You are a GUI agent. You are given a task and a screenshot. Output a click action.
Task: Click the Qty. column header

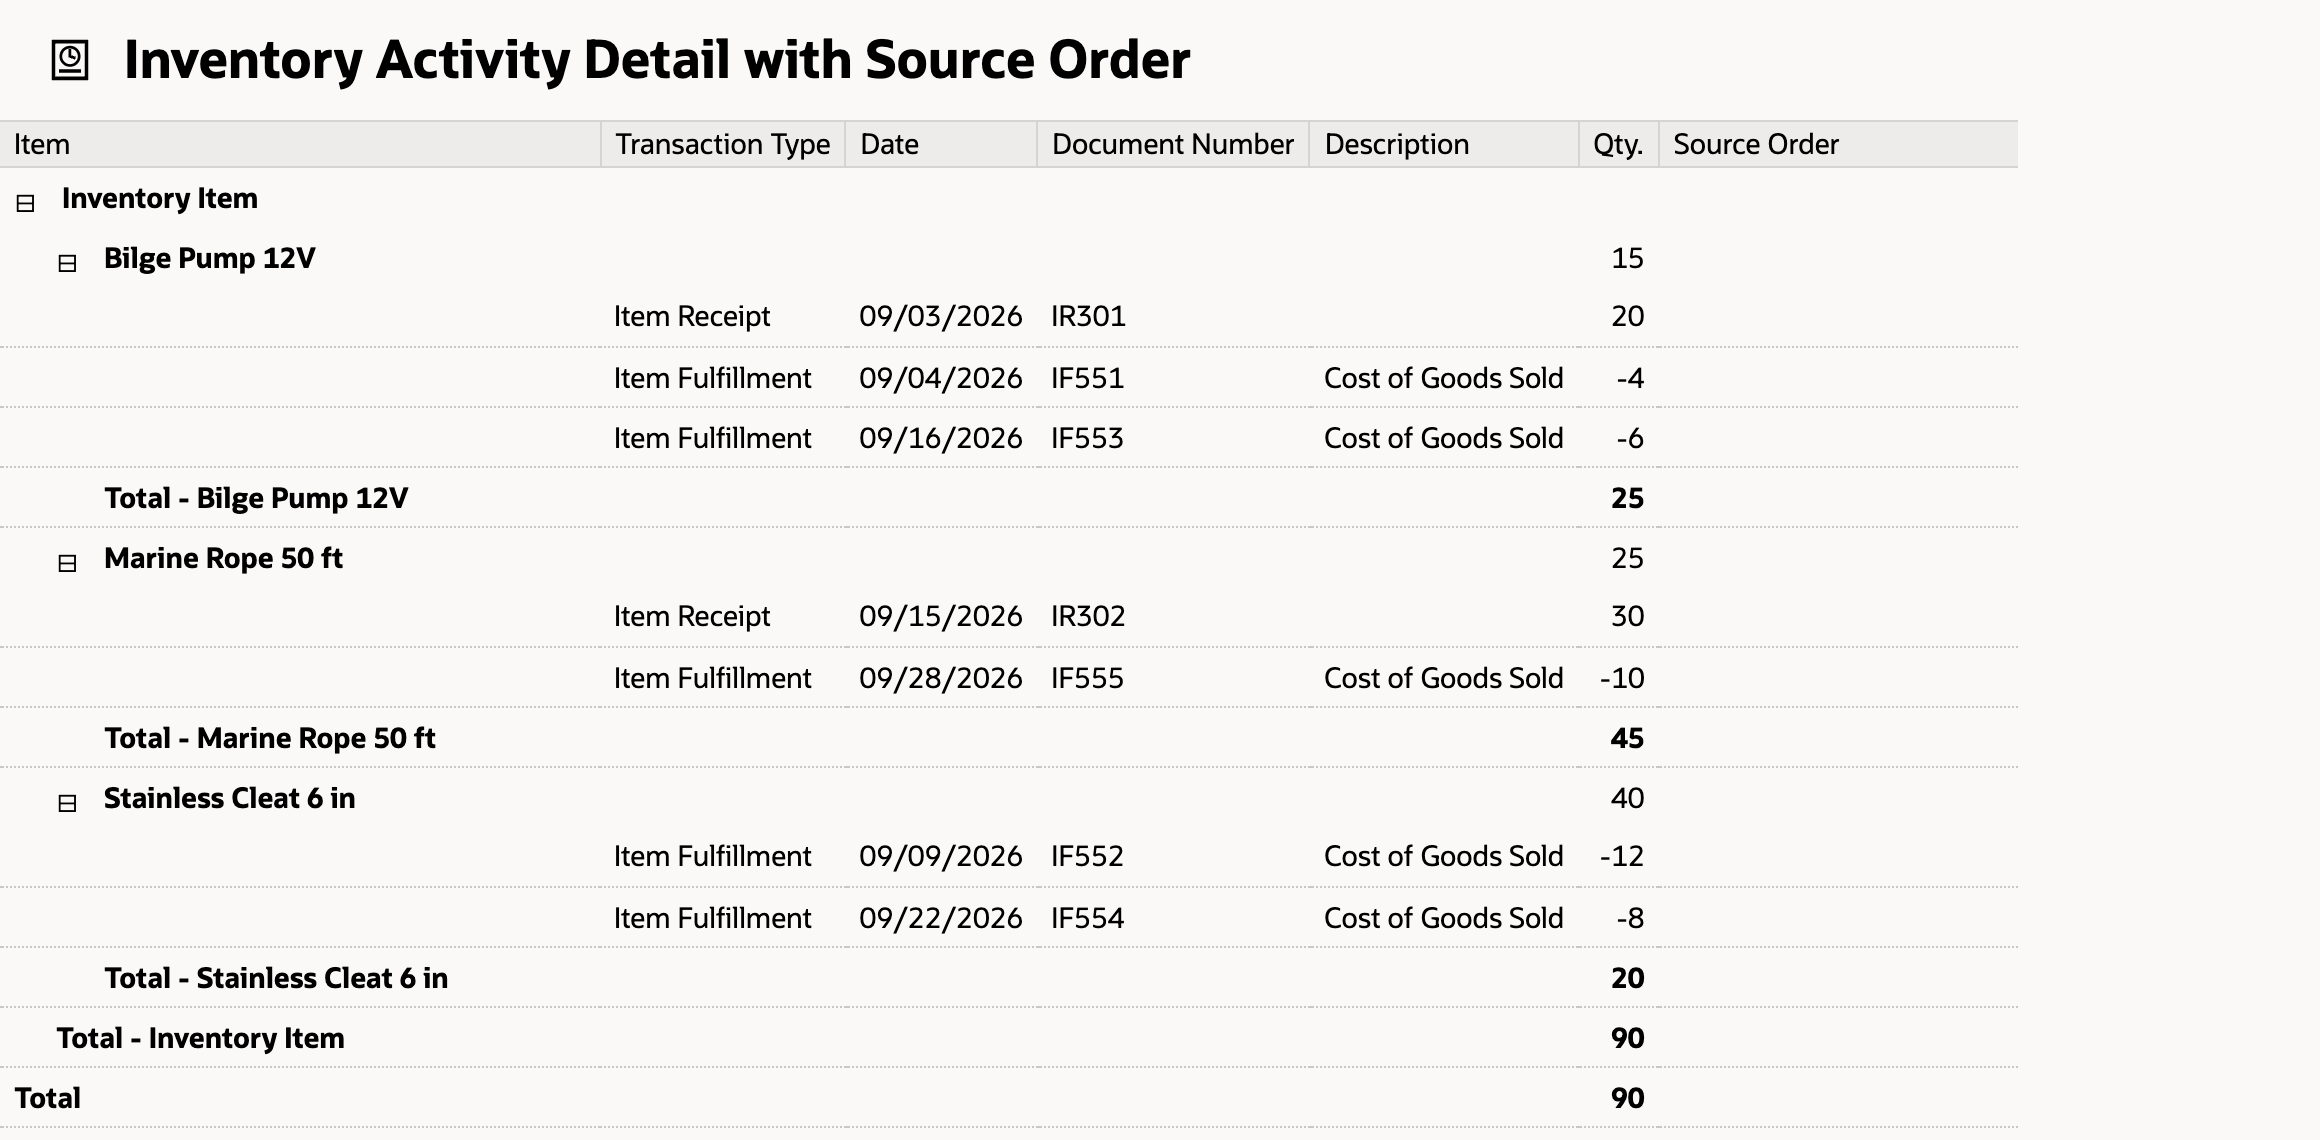(1619, 144)
